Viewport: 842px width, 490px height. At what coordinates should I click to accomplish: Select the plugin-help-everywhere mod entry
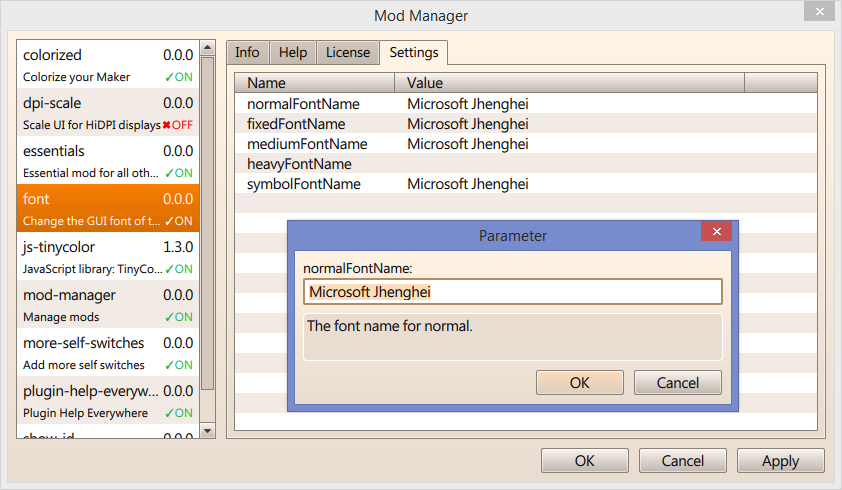(x=108, y=400)
